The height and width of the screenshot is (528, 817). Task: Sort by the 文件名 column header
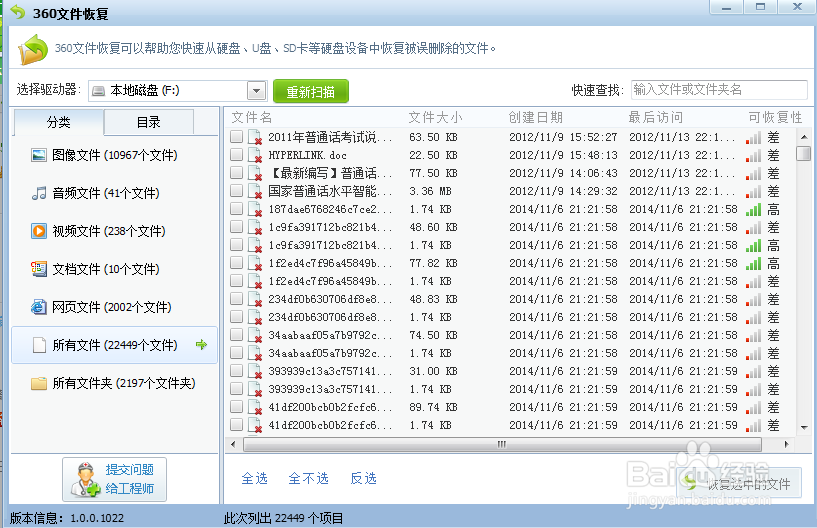point(252,117)
